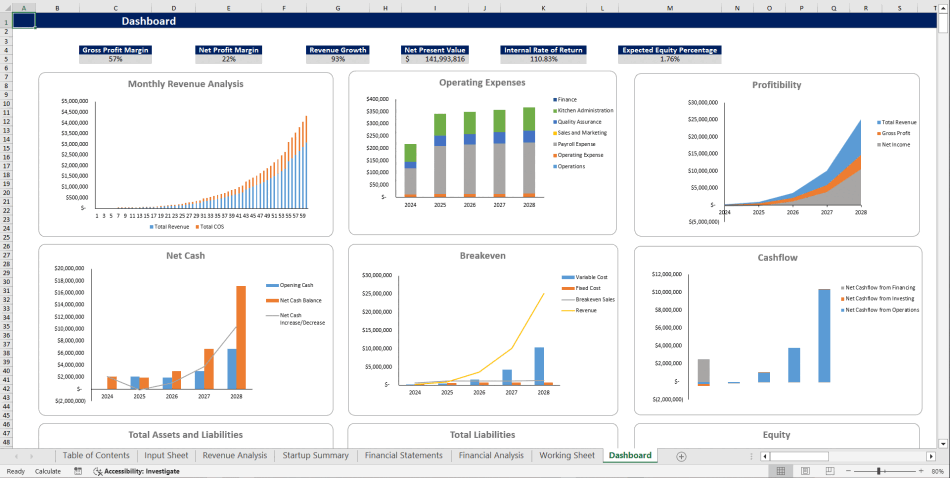Go to the Working Sheet tab
Viewport: 950px width, 478px height.
point(567,456)
